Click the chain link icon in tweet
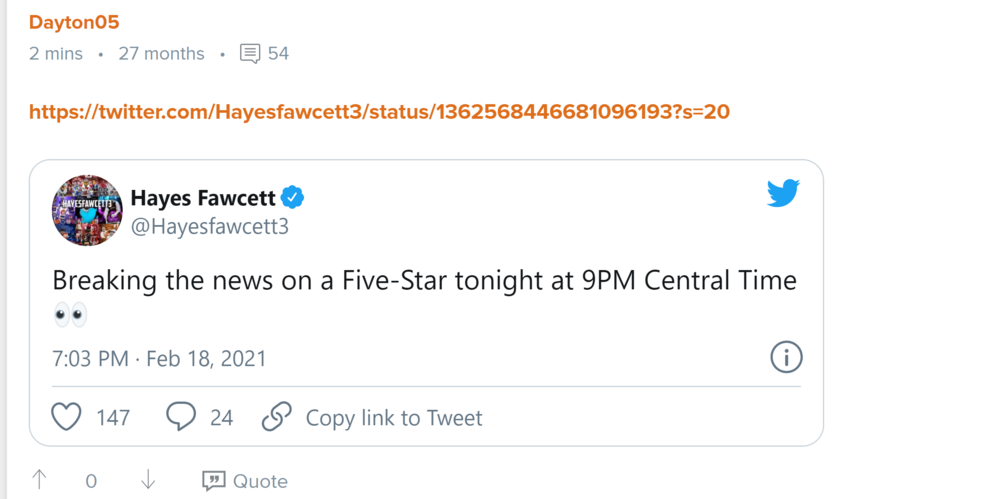The image size is (1000, 499). tap(276, 416)
